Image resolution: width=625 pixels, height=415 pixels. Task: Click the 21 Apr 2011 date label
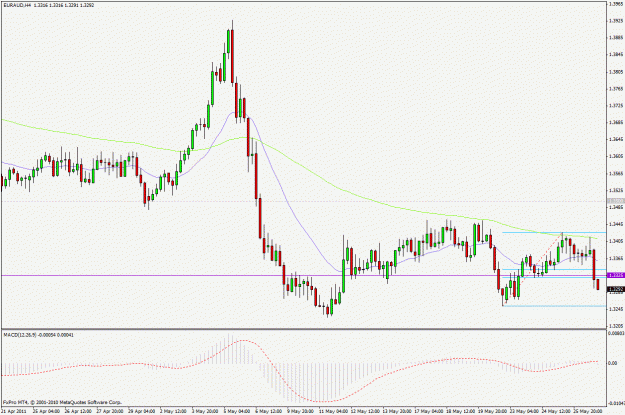(14, 411)
